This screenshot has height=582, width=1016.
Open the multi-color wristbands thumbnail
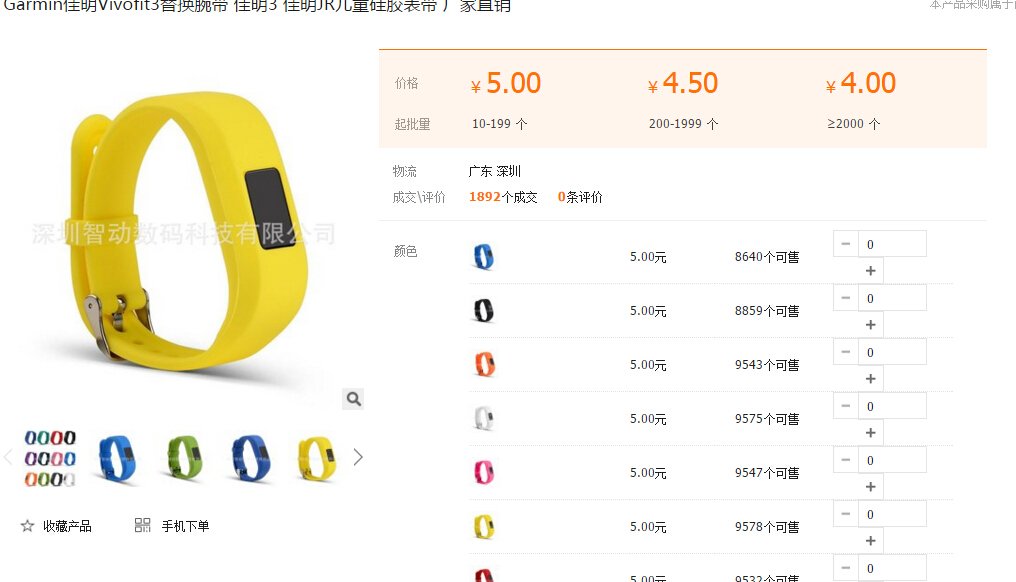50,458
